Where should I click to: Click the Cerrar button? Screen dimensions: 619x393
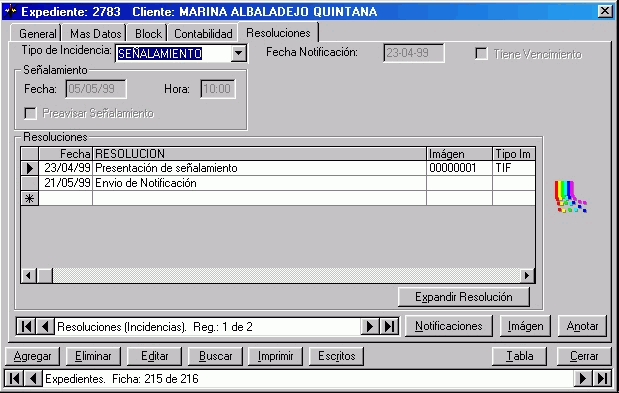click(x=584, y=356)
